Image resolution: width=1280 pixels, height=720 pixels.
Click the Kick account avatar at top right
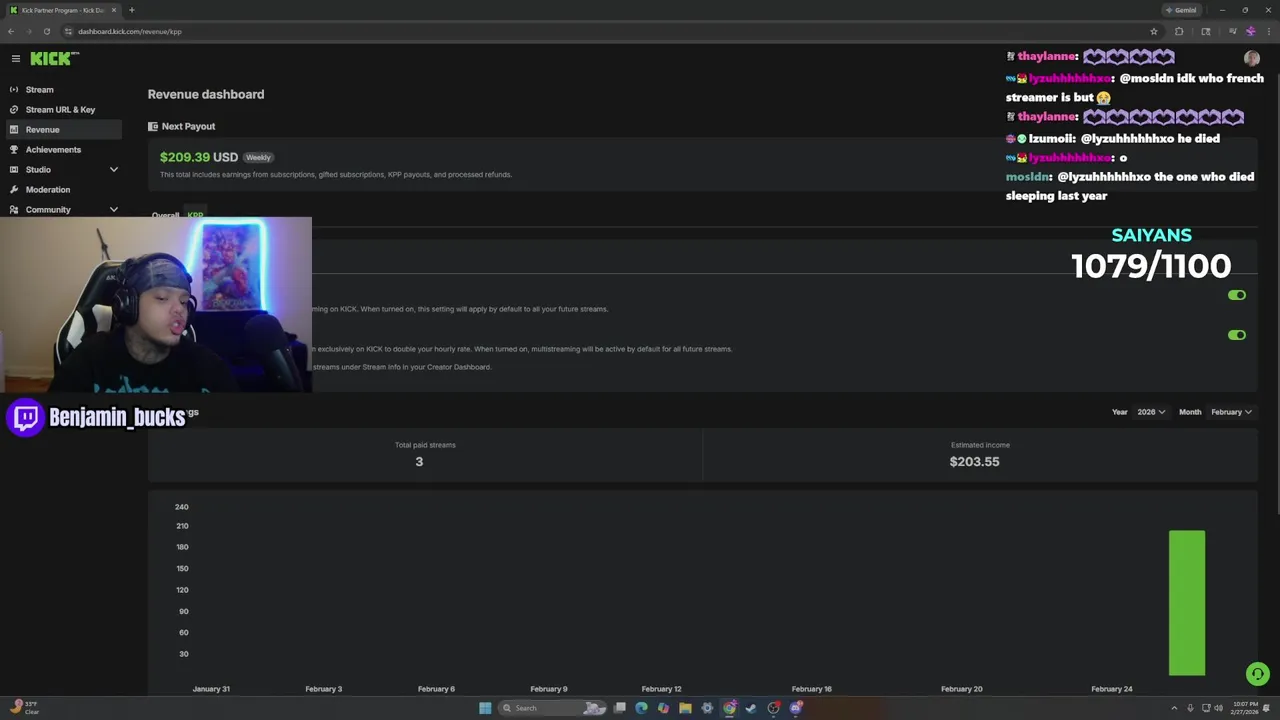(1252, 58)
